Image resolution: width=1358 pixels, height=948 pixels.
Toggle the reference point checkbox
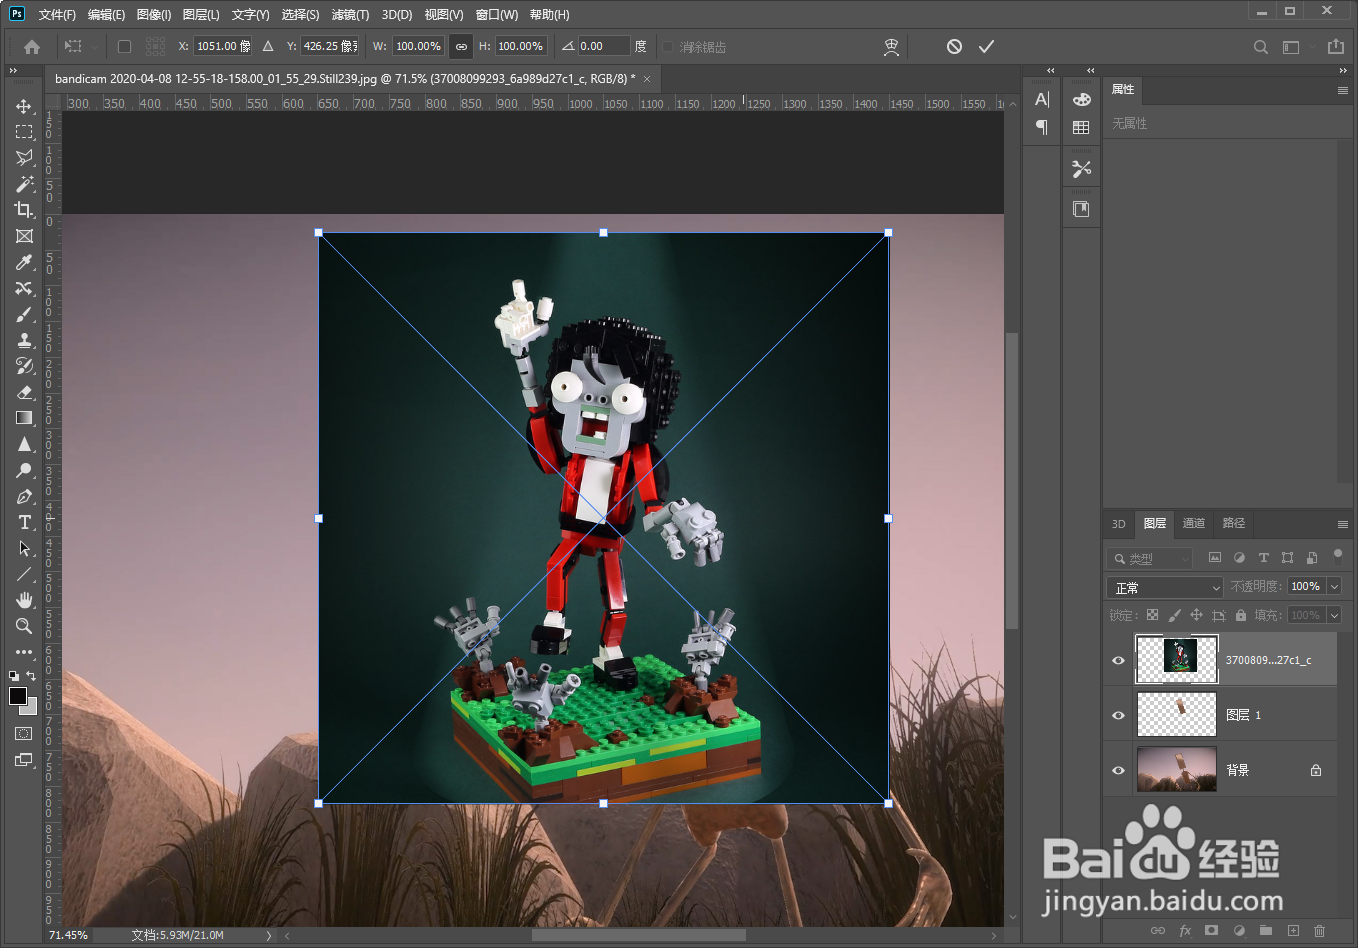point(124,46)
